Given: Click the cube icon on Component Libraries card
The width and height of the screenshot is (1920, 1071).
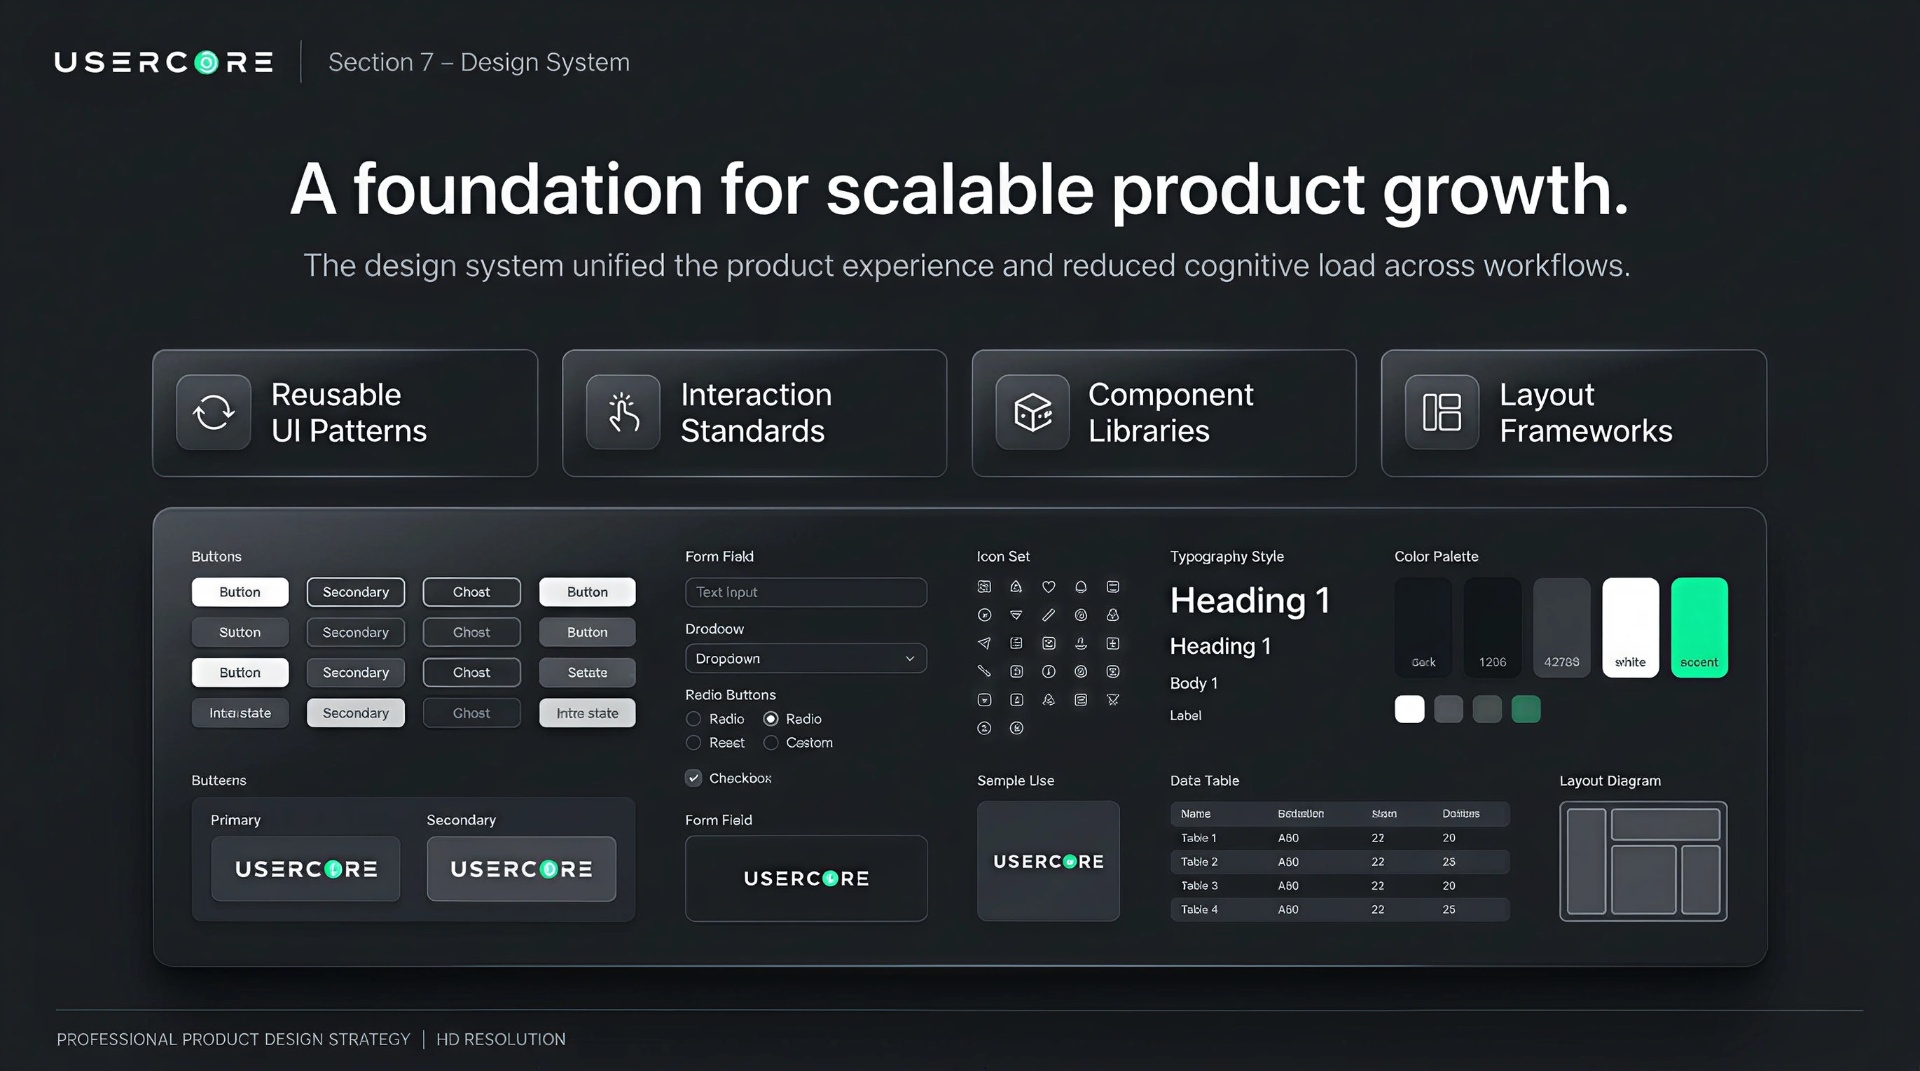Looking at the screenshot, I should pyautogui.click(x=1033, y=412).
